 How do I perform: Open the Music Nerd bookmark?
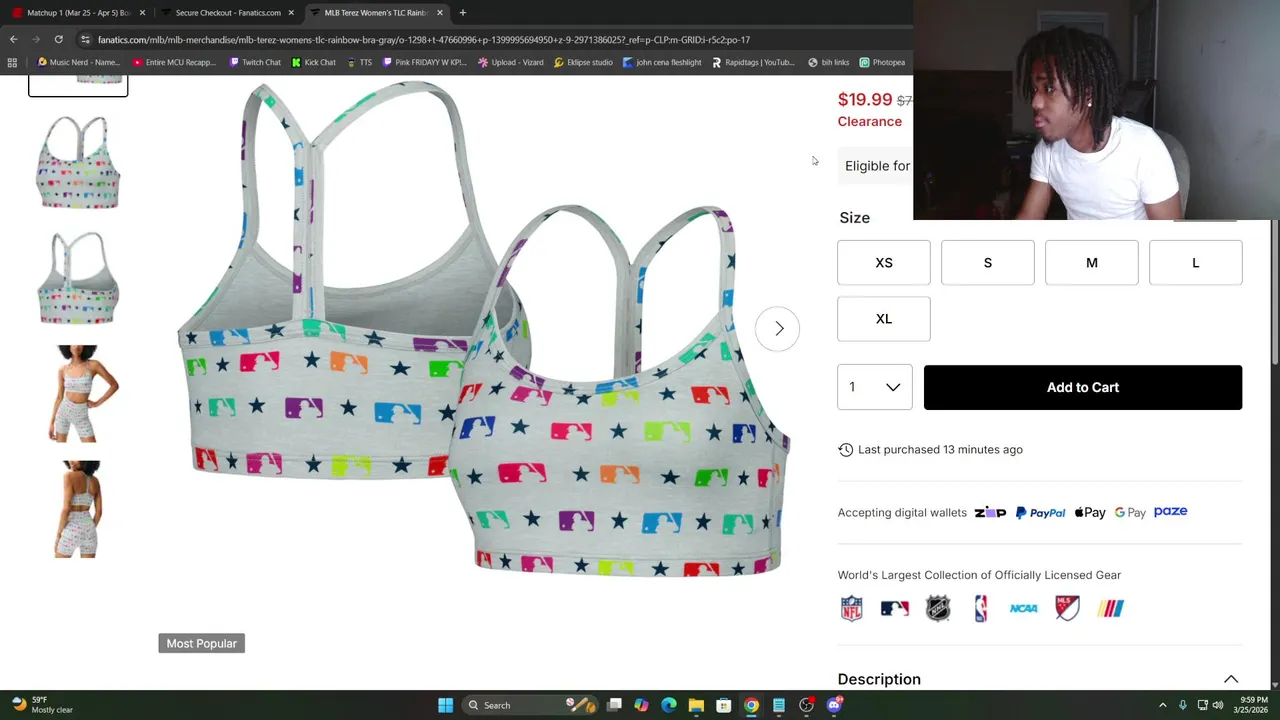(78, 62)
